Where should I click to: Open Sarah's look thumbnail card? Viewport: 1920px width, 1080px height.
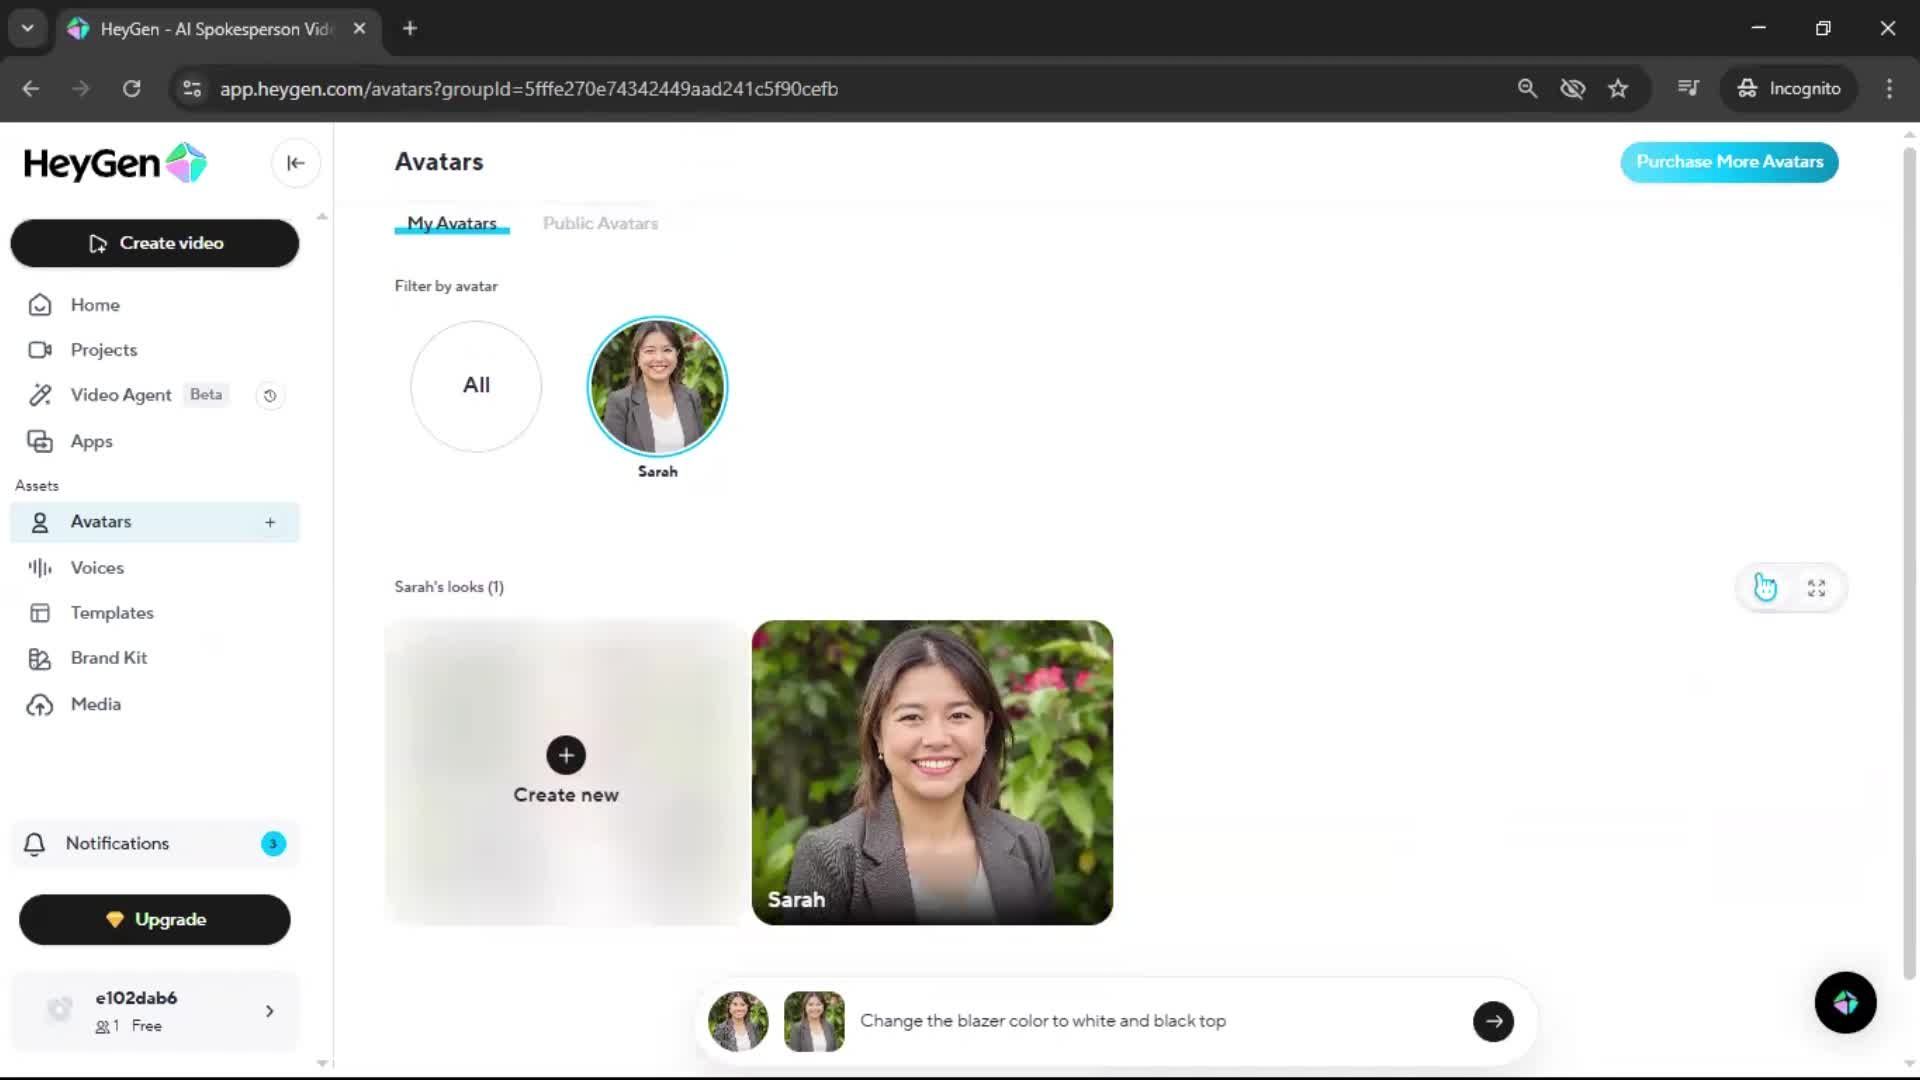tap(931, 772)
